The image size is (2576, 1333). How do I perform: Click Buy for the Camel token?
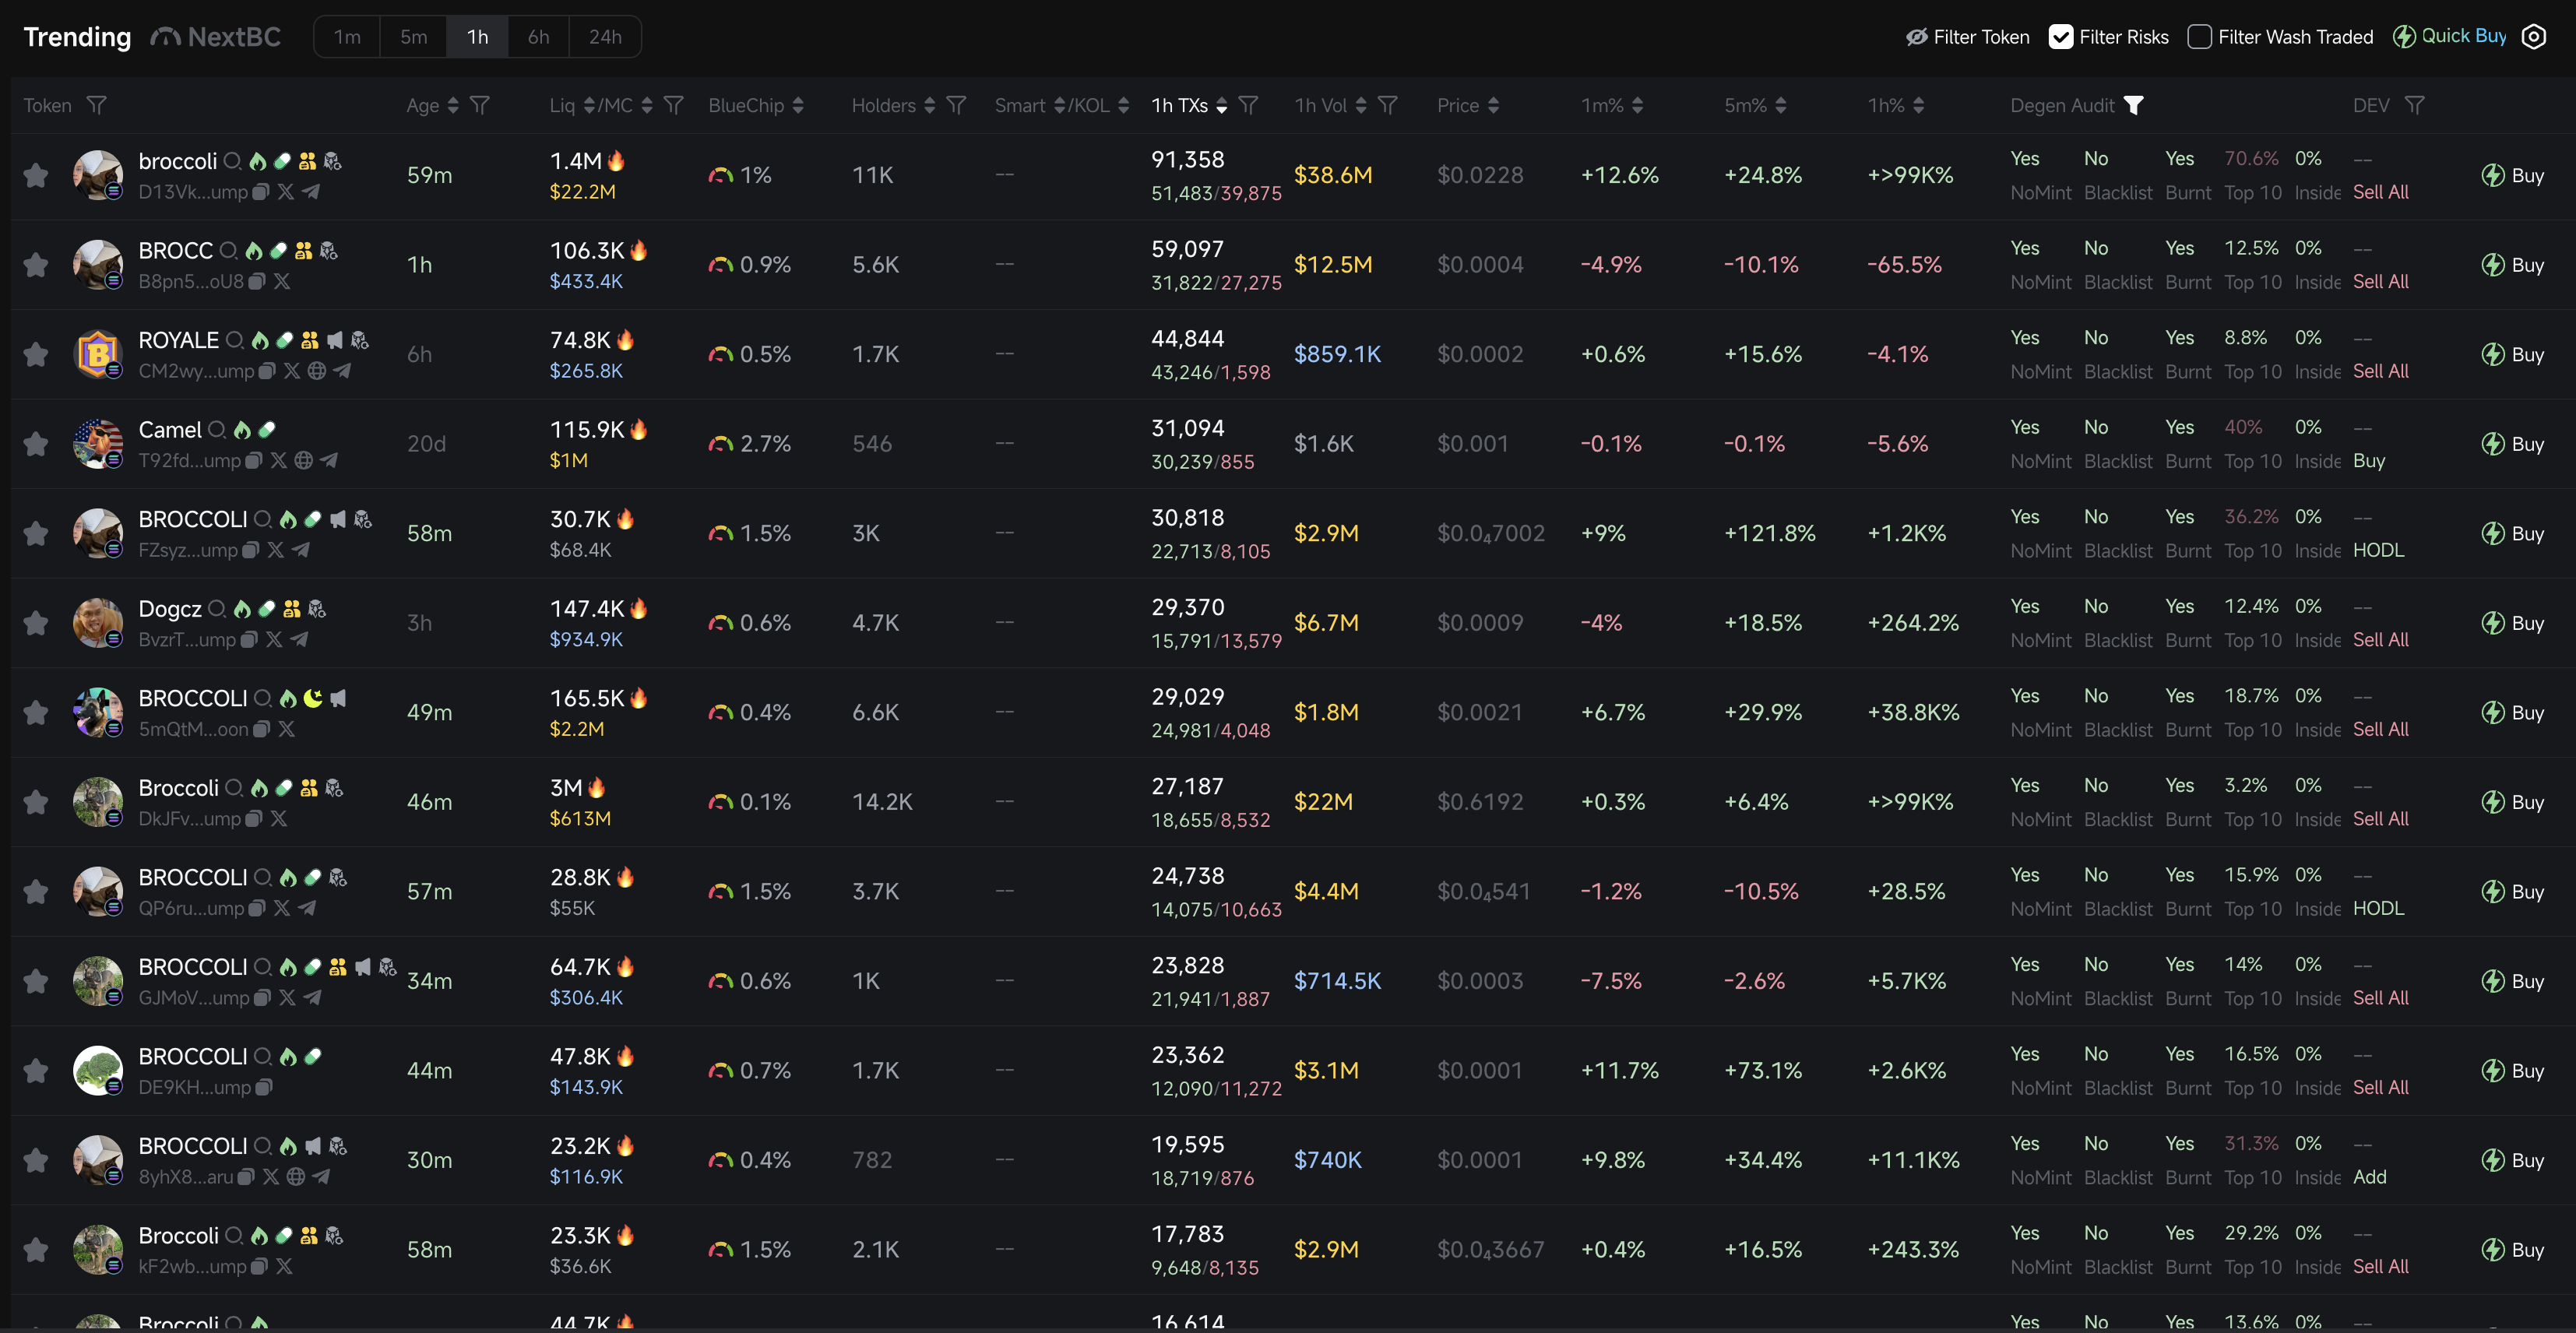2513,443
